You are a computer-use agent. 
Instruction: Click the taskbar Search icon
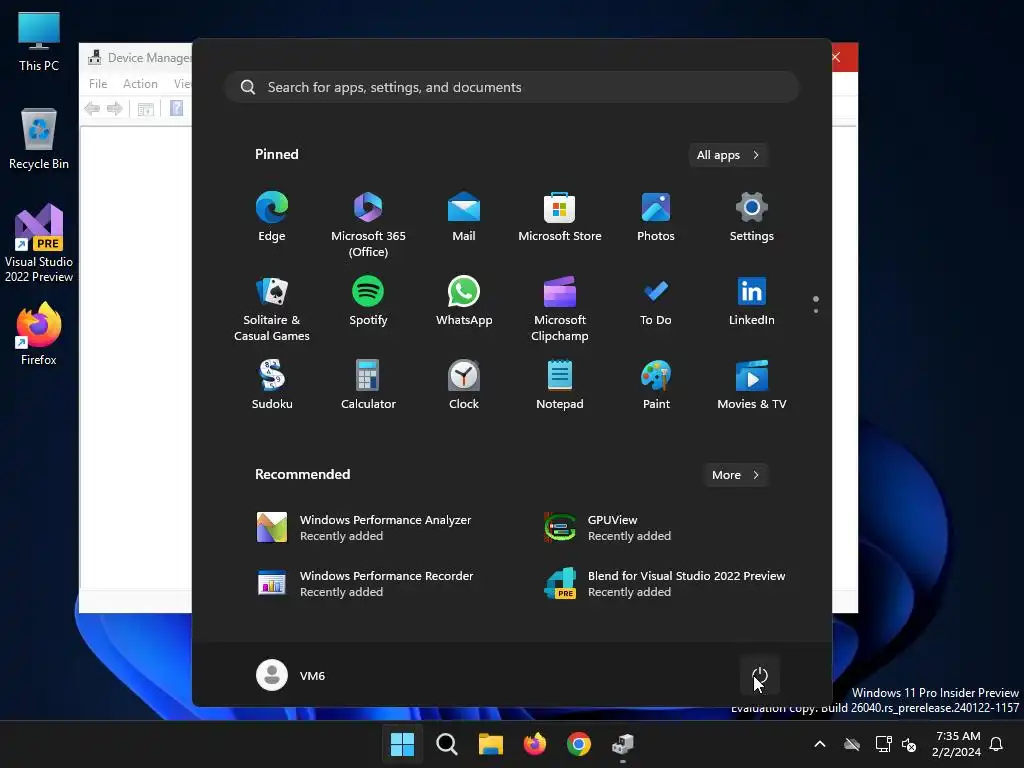[x=447, y=744]
